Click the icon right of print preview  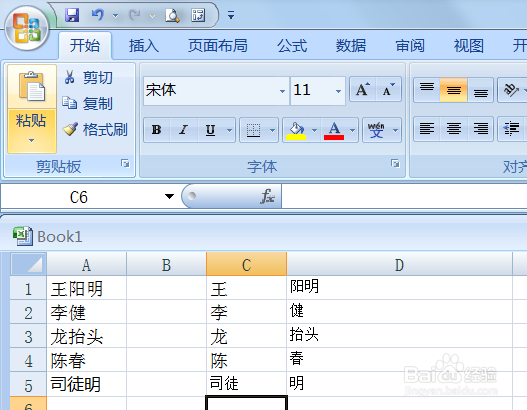tap(198, 15)
